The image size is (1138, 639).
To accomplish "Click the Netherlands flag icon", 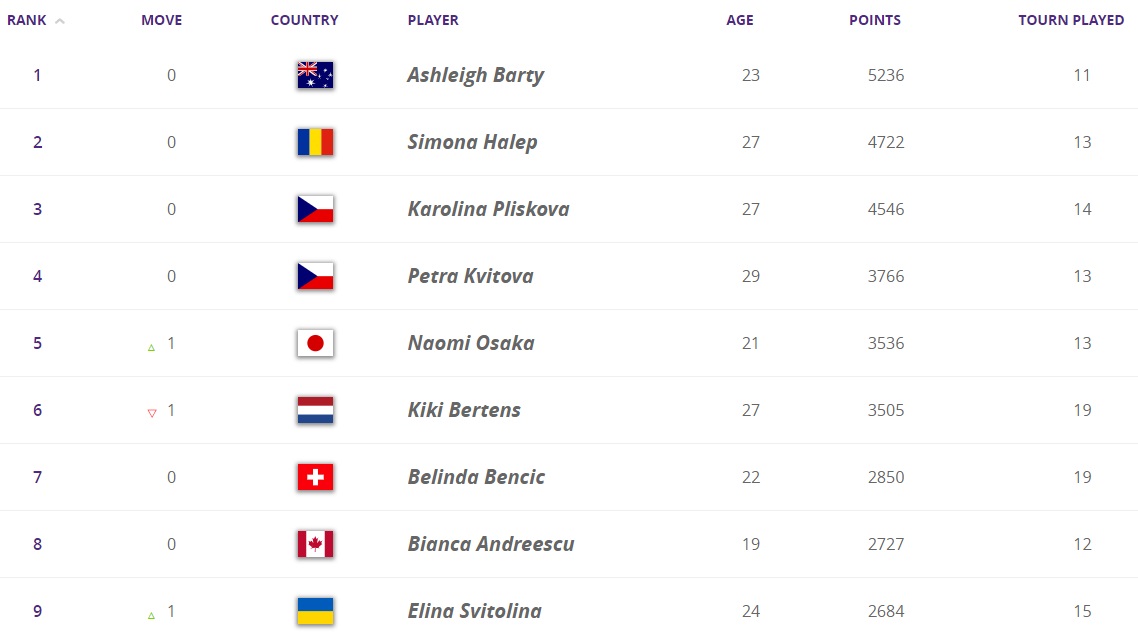I will pos(315,410).
